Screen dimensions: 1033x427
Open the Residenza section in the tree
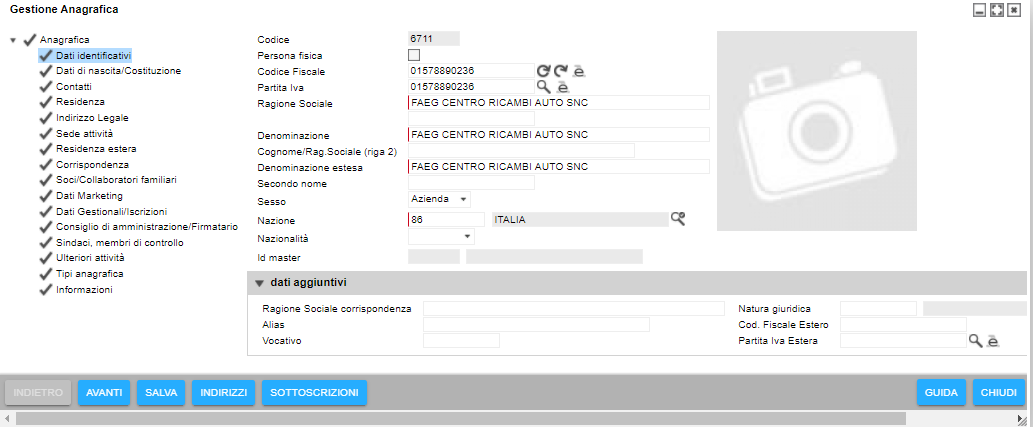80,102
